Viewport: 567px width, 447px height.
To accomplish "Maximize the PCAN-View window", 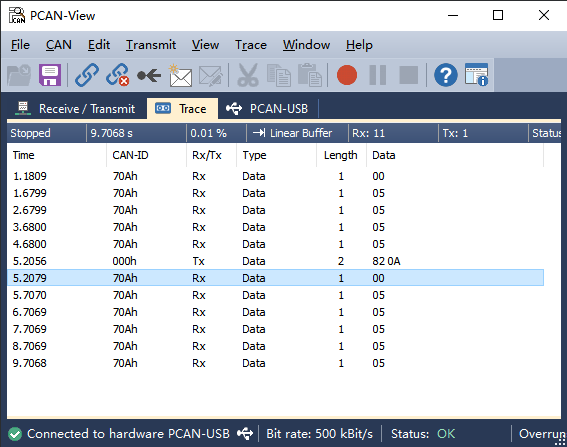I will pyautogui.click(x=498, y=15).
